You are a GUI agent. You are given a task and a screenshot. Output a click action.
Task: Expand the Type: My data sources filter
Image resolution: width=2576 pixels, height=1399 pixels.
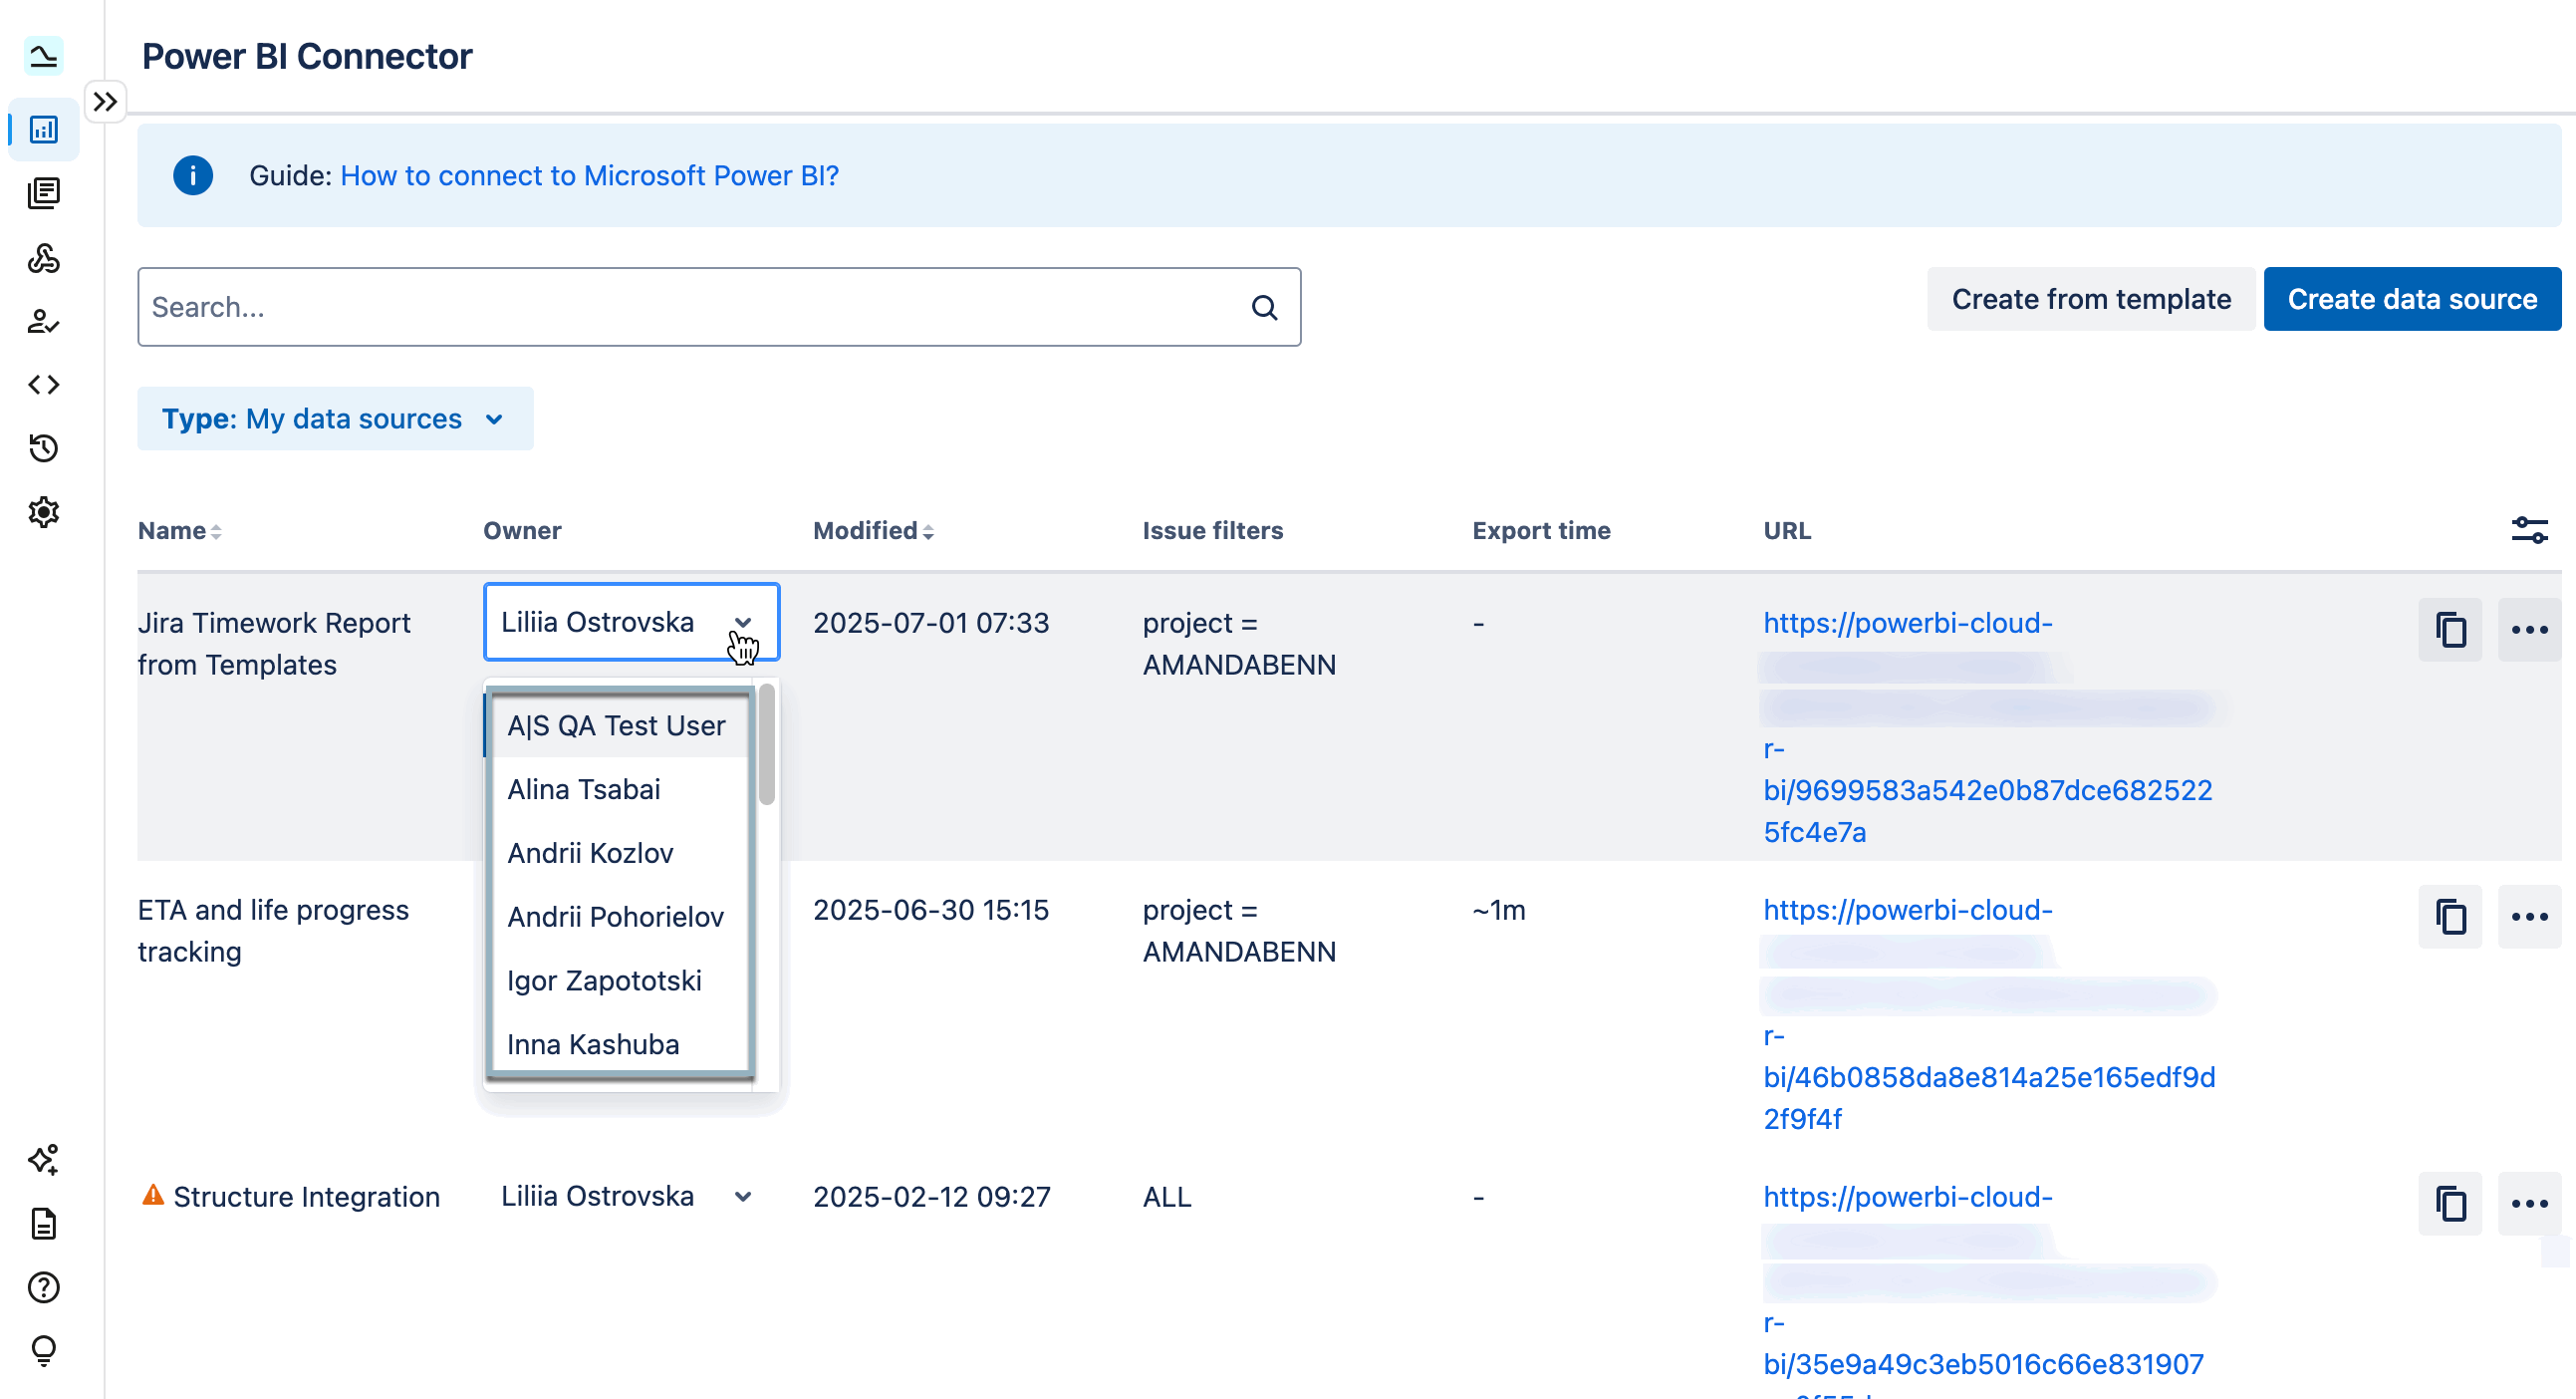click(335, 419)
